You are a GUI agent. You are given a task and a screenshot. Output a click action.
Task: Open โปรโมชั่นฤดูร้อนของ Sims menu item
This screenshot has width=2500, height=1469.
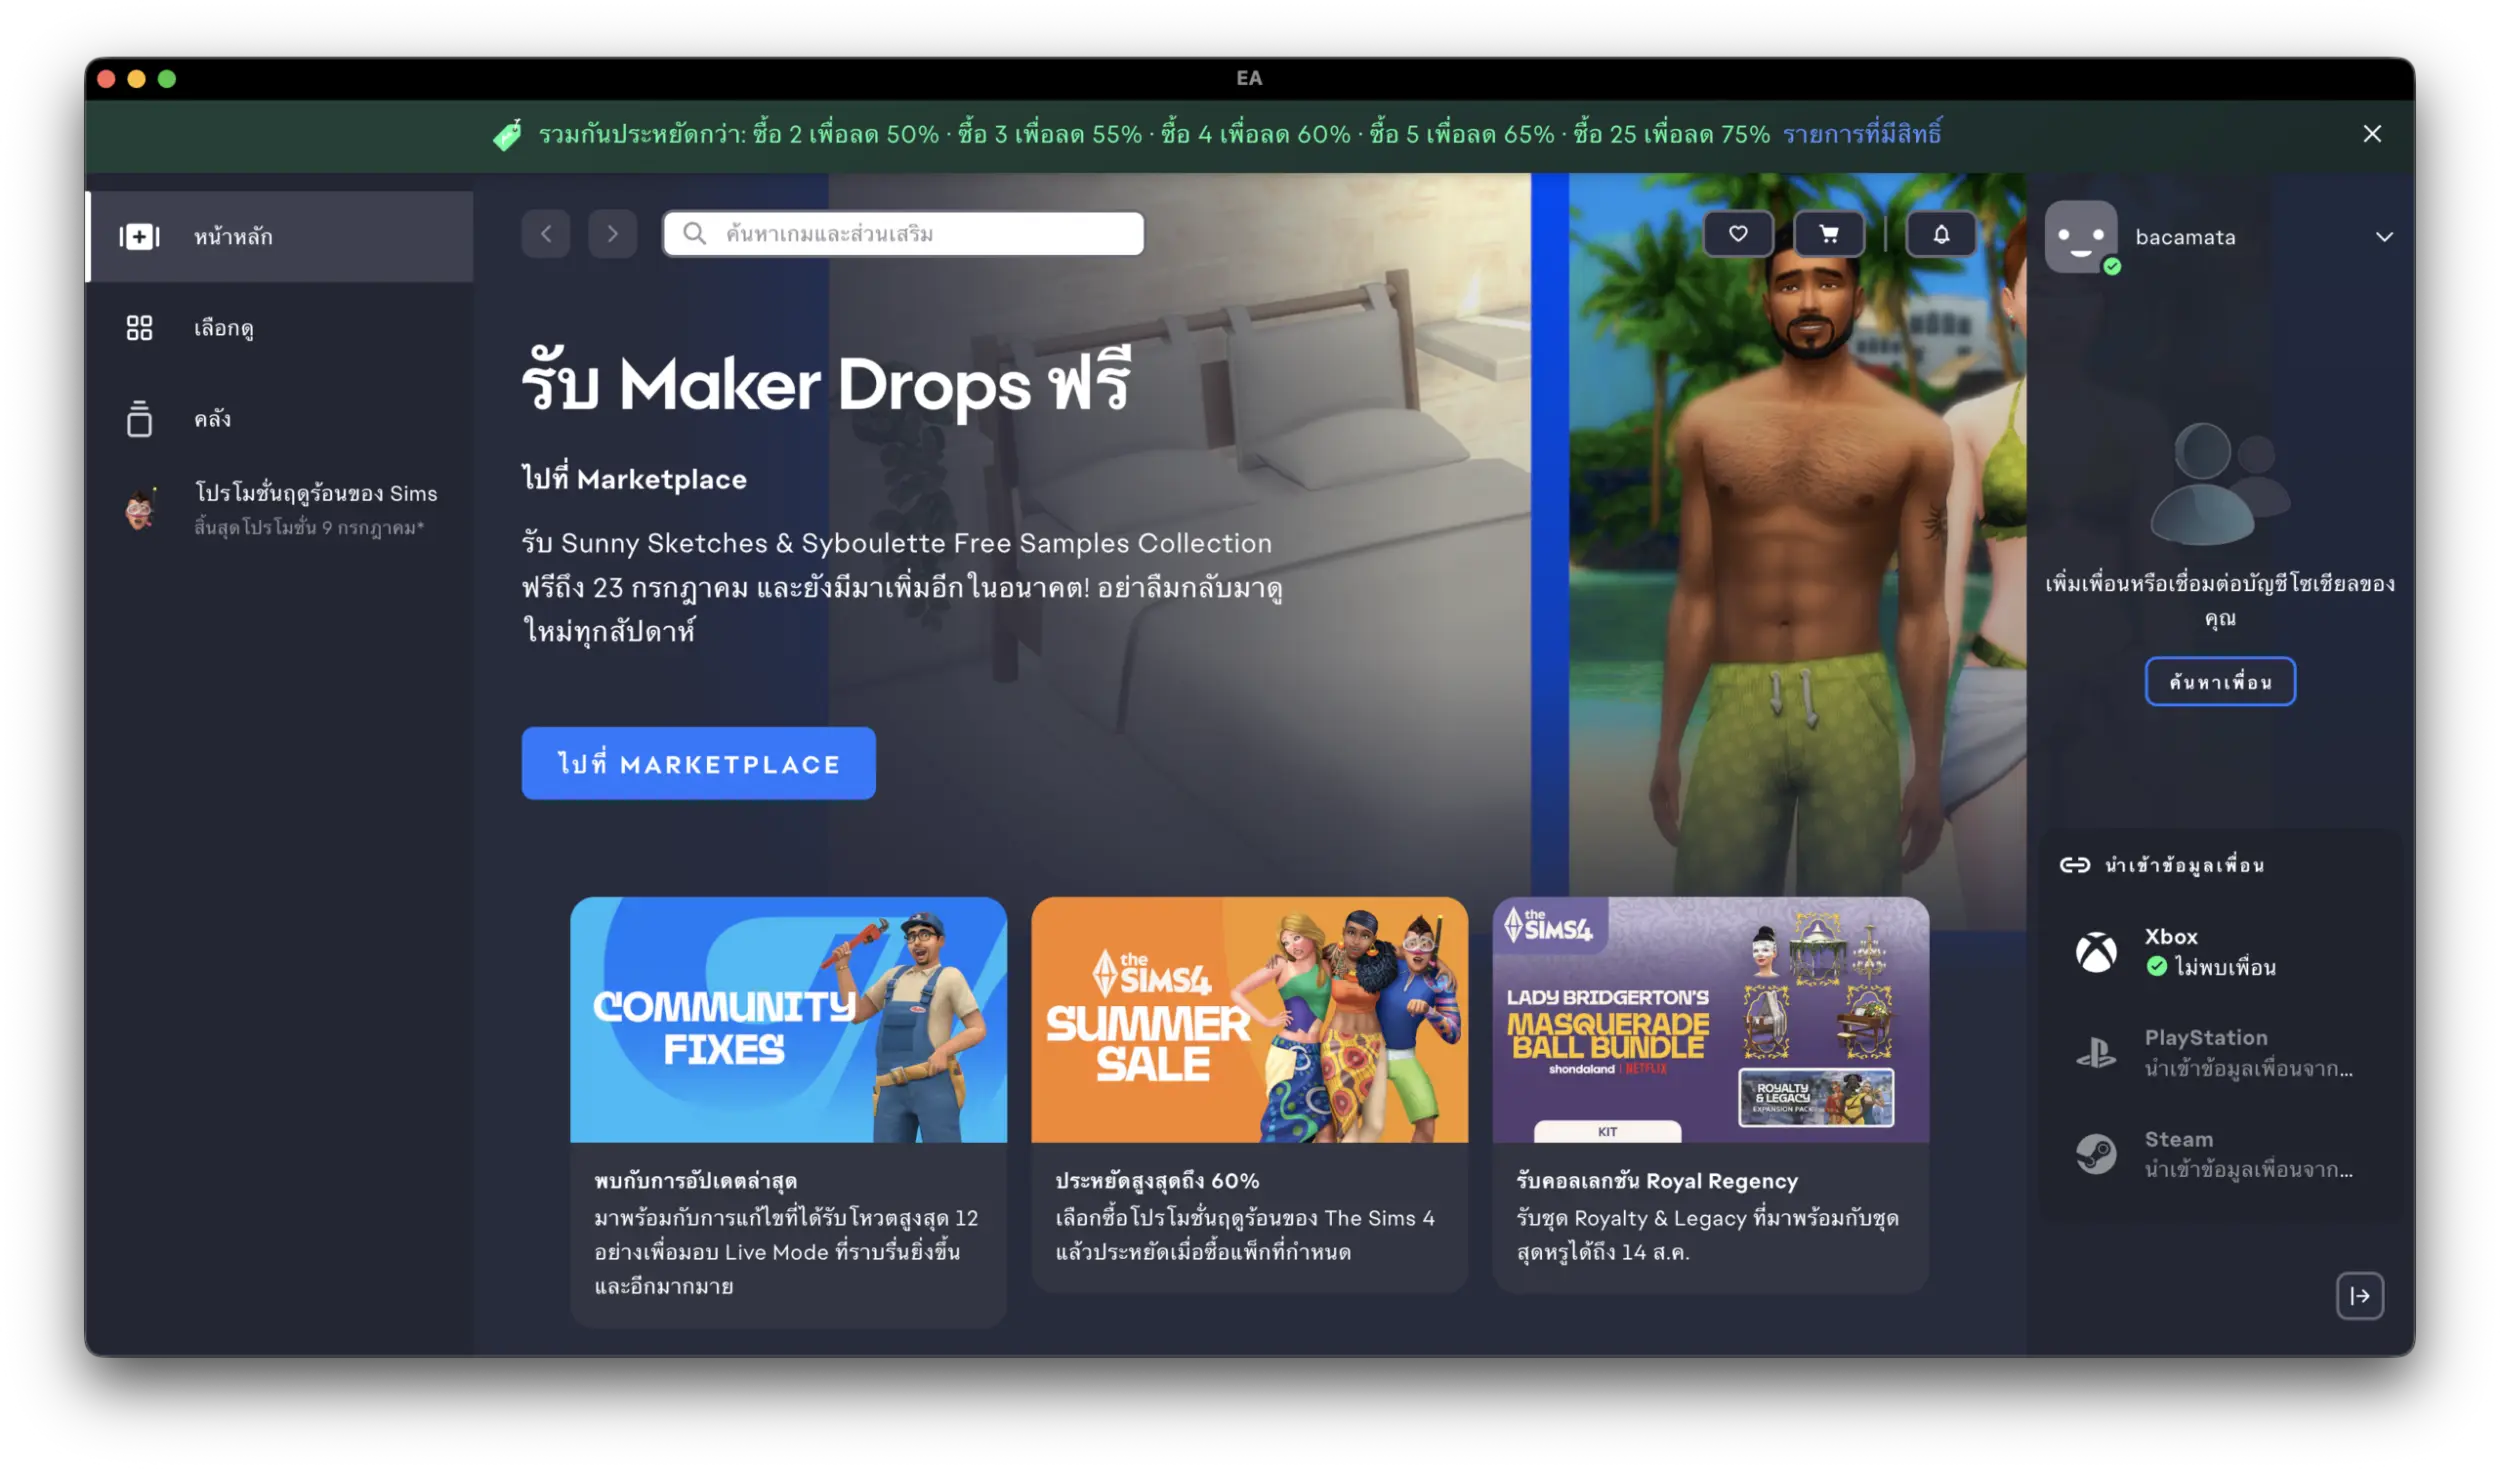click(280, 509)
